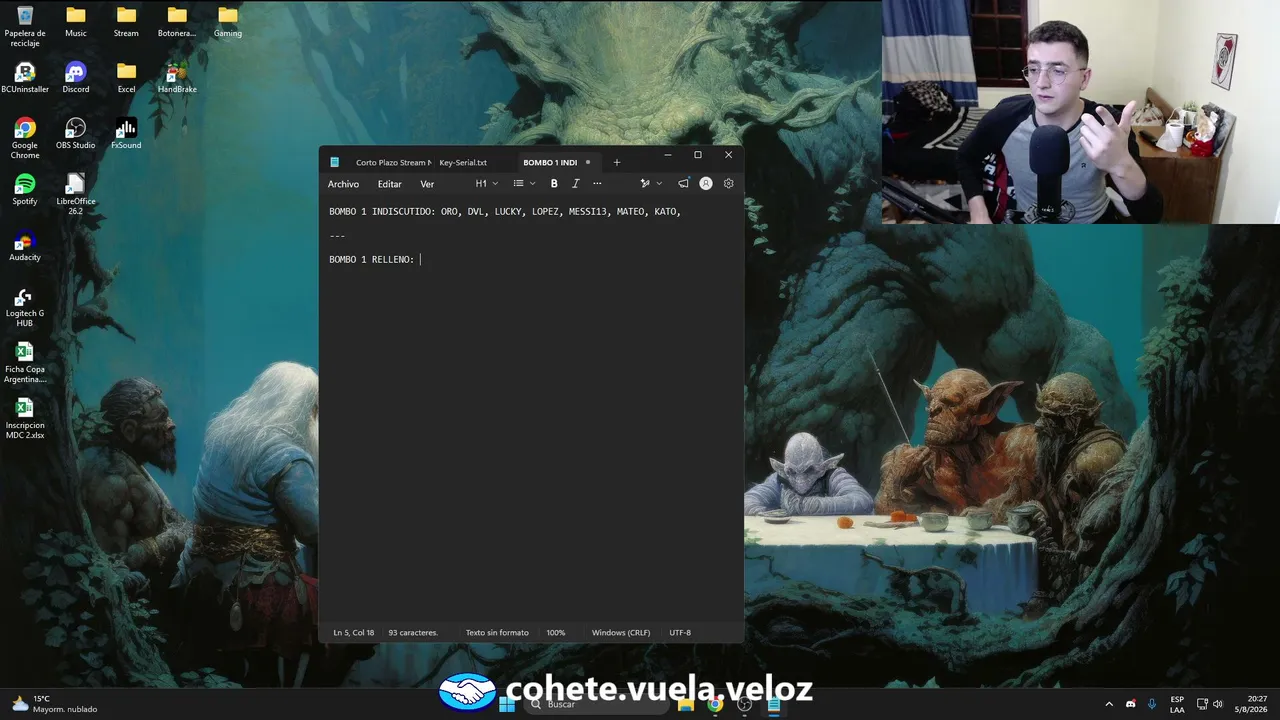The image size is (1280, 720).
Task: Launch Spotify from the desktop
Action: [x=25, y=190]
